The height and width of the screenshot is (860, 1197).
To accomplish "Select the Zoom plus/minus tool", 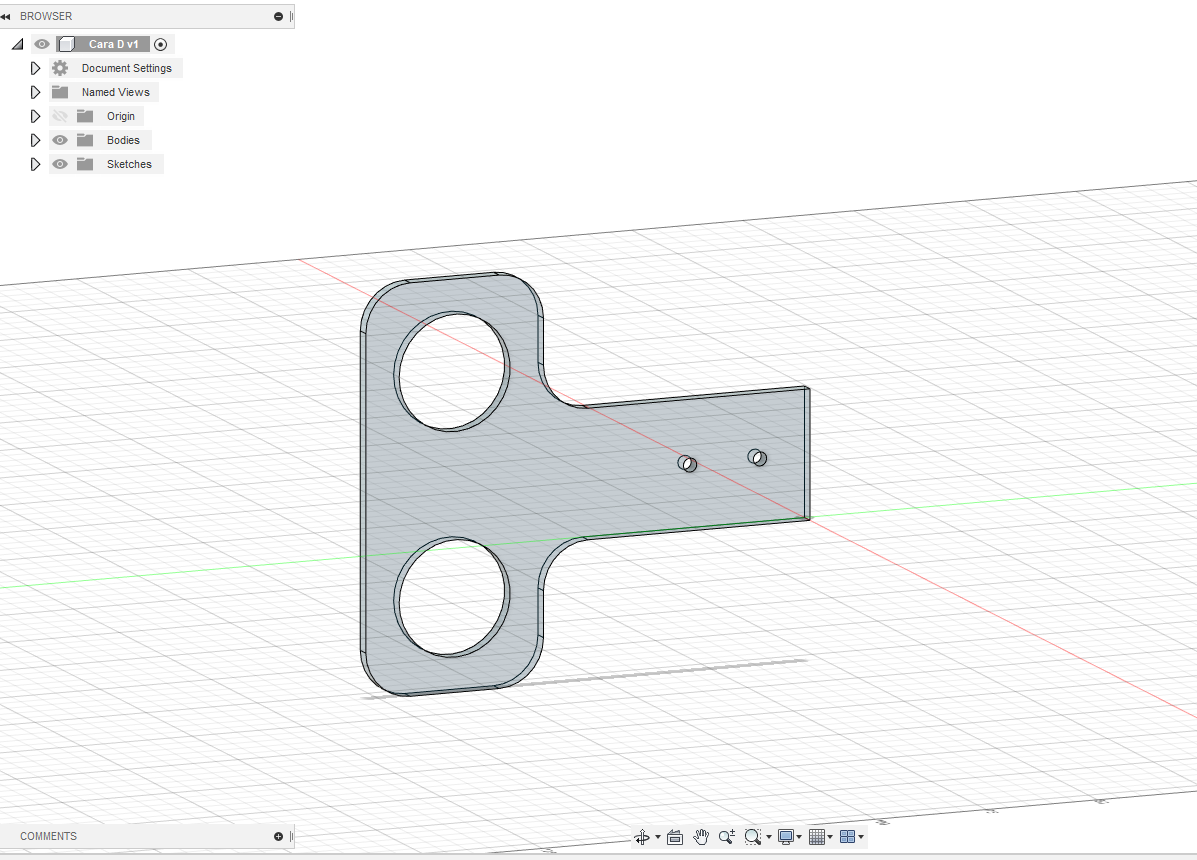I will (x=727, y=837).
